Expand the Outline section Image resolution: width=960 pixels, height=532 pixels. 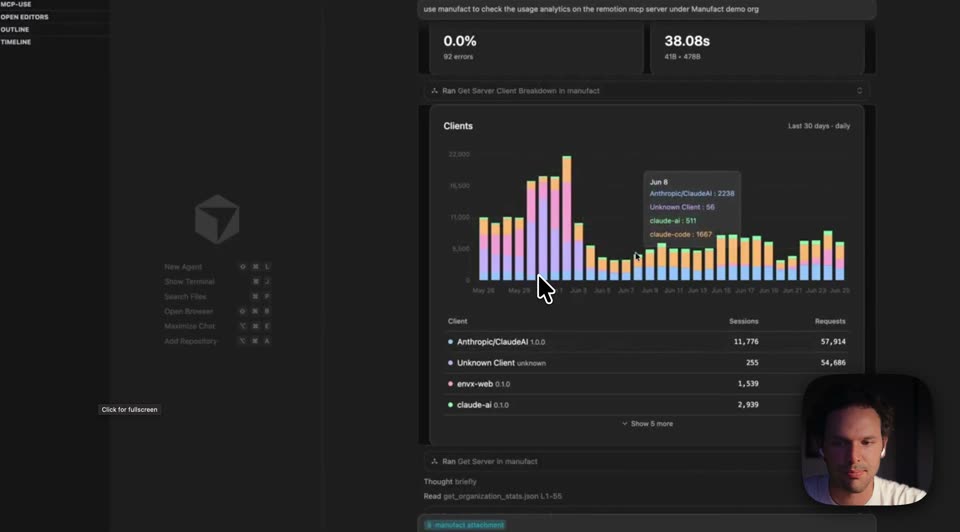pyautogui.click(x=15, y=29)
